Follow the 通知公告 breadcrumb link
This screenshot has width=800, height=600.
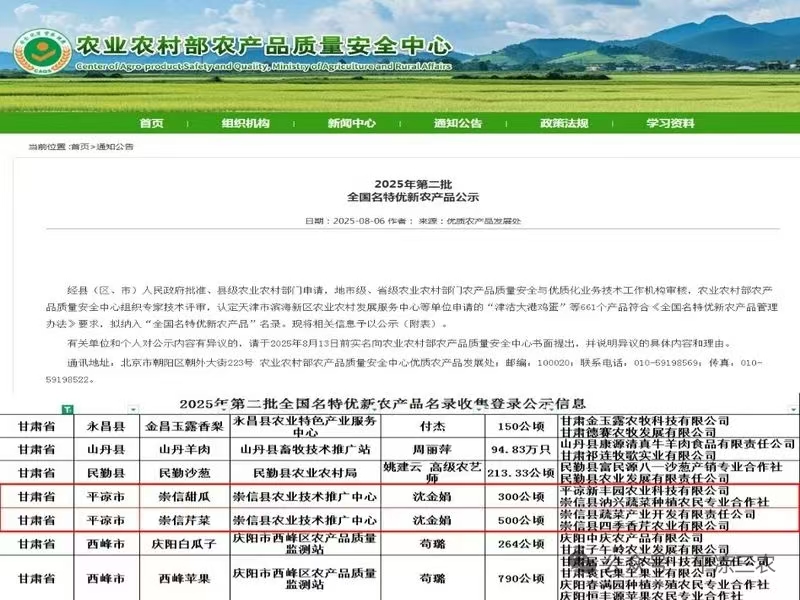(115, 147)
